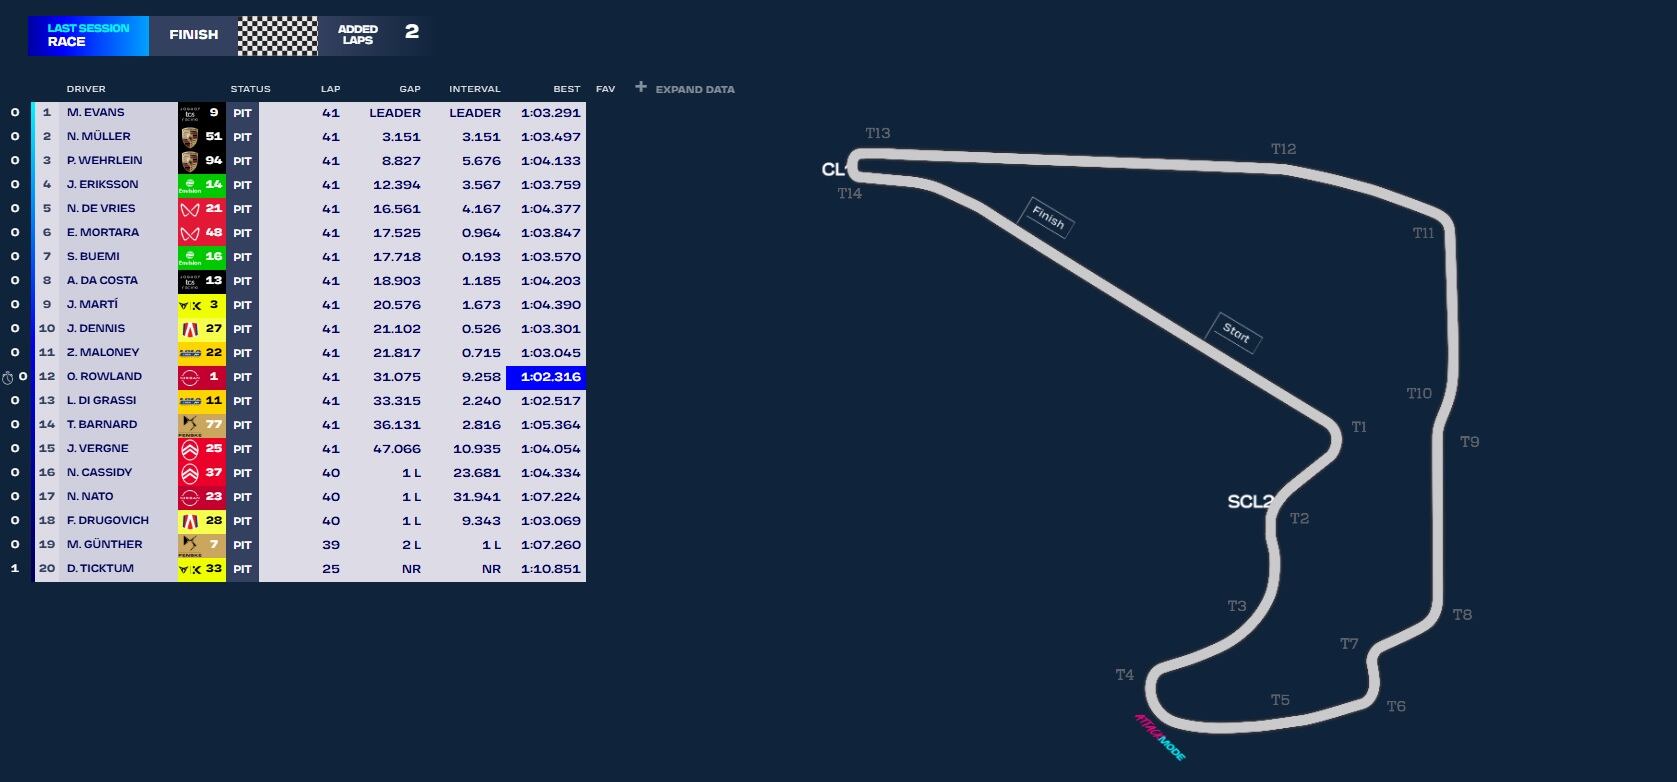Select driver D. Ticktum name
This screenshot has width=1677, height=782.
pyautogui.click(x=100, y=569)
